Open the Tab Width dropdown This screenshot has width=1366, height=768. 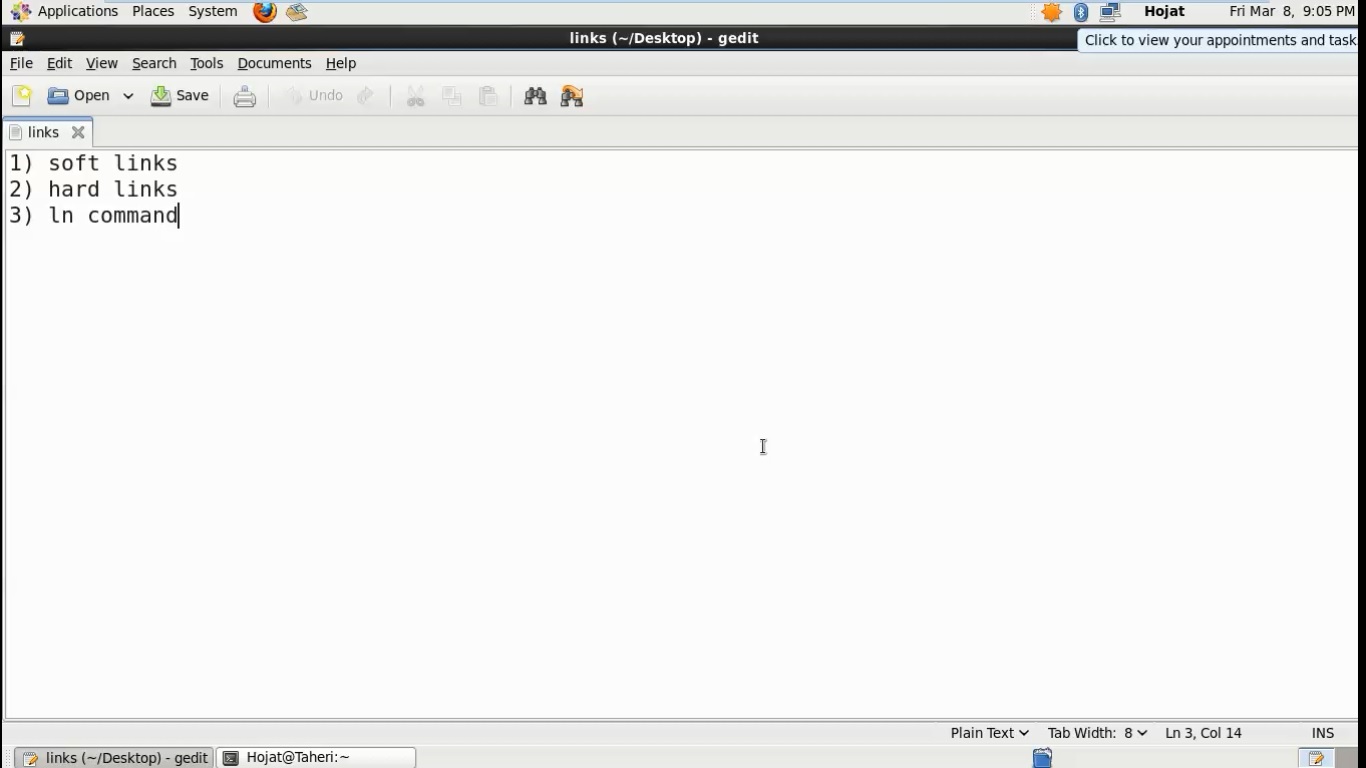1097,733
